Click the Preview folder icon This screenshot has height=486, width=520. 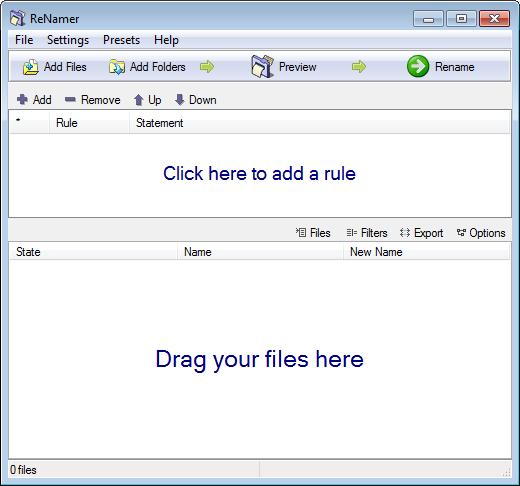[x=263, y=67]
